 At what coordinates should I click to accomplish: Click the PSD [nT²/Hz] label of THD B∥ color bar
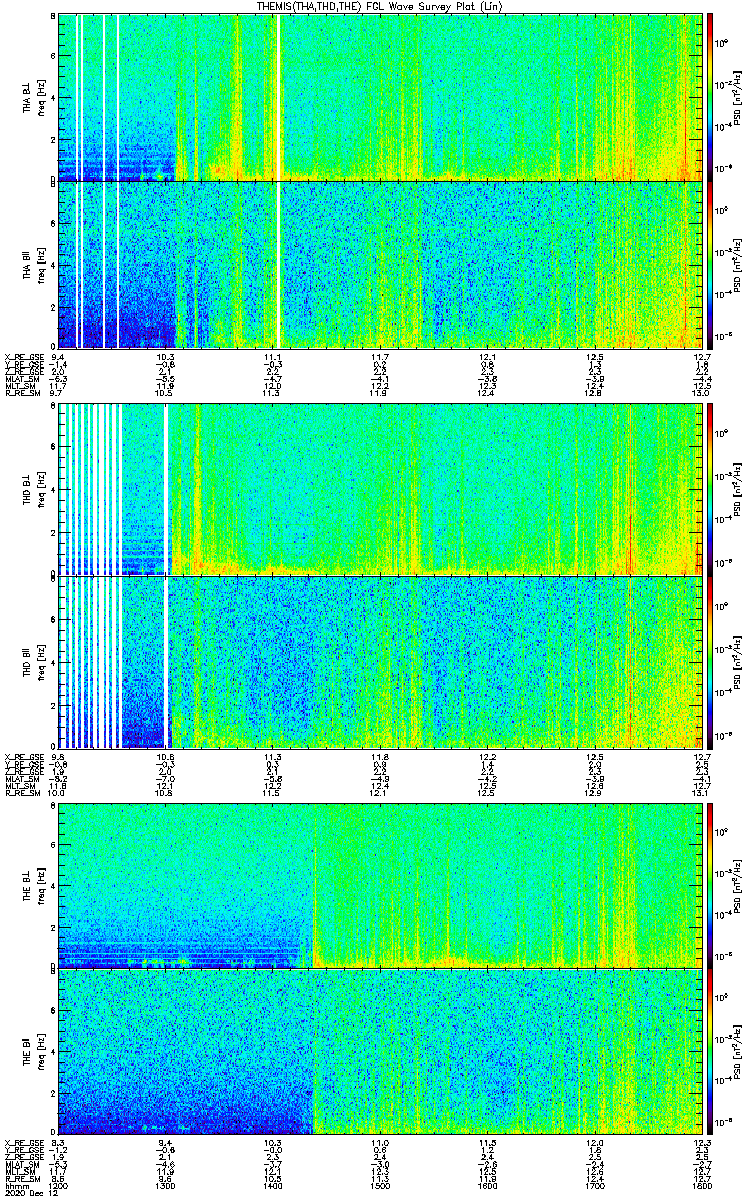739,661
